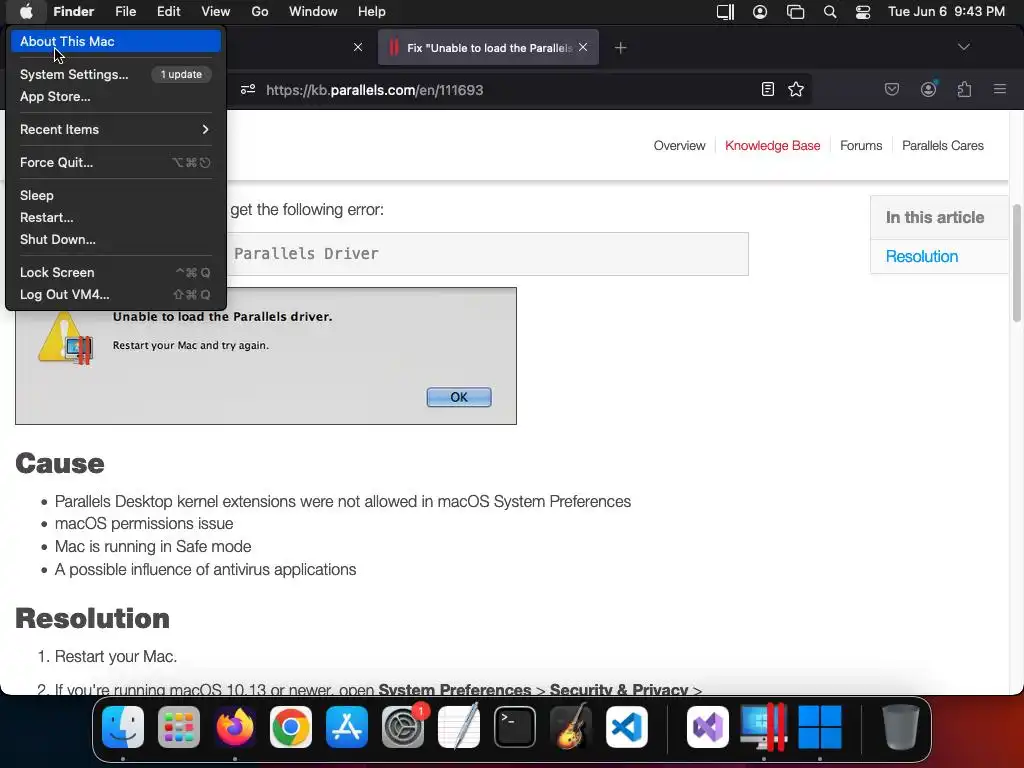1024x768 pixels.
Task: Open Visual Studio from the Dock
Action: [x=708, y=727]
